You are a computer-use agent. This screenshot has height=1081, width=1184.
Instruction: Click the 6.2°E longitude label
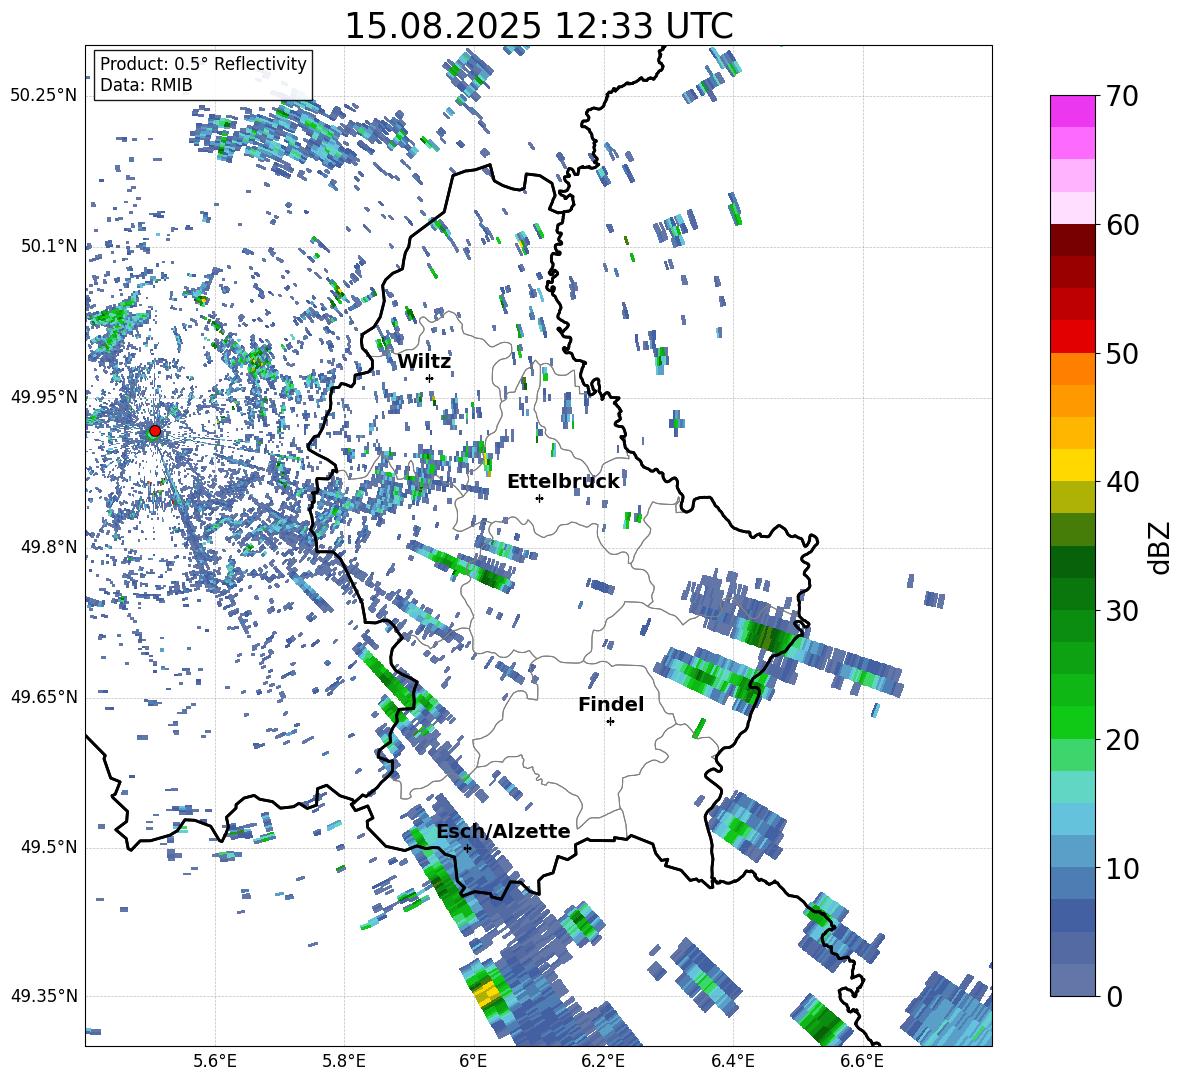pyautogui.click(x=603, y=1061)
